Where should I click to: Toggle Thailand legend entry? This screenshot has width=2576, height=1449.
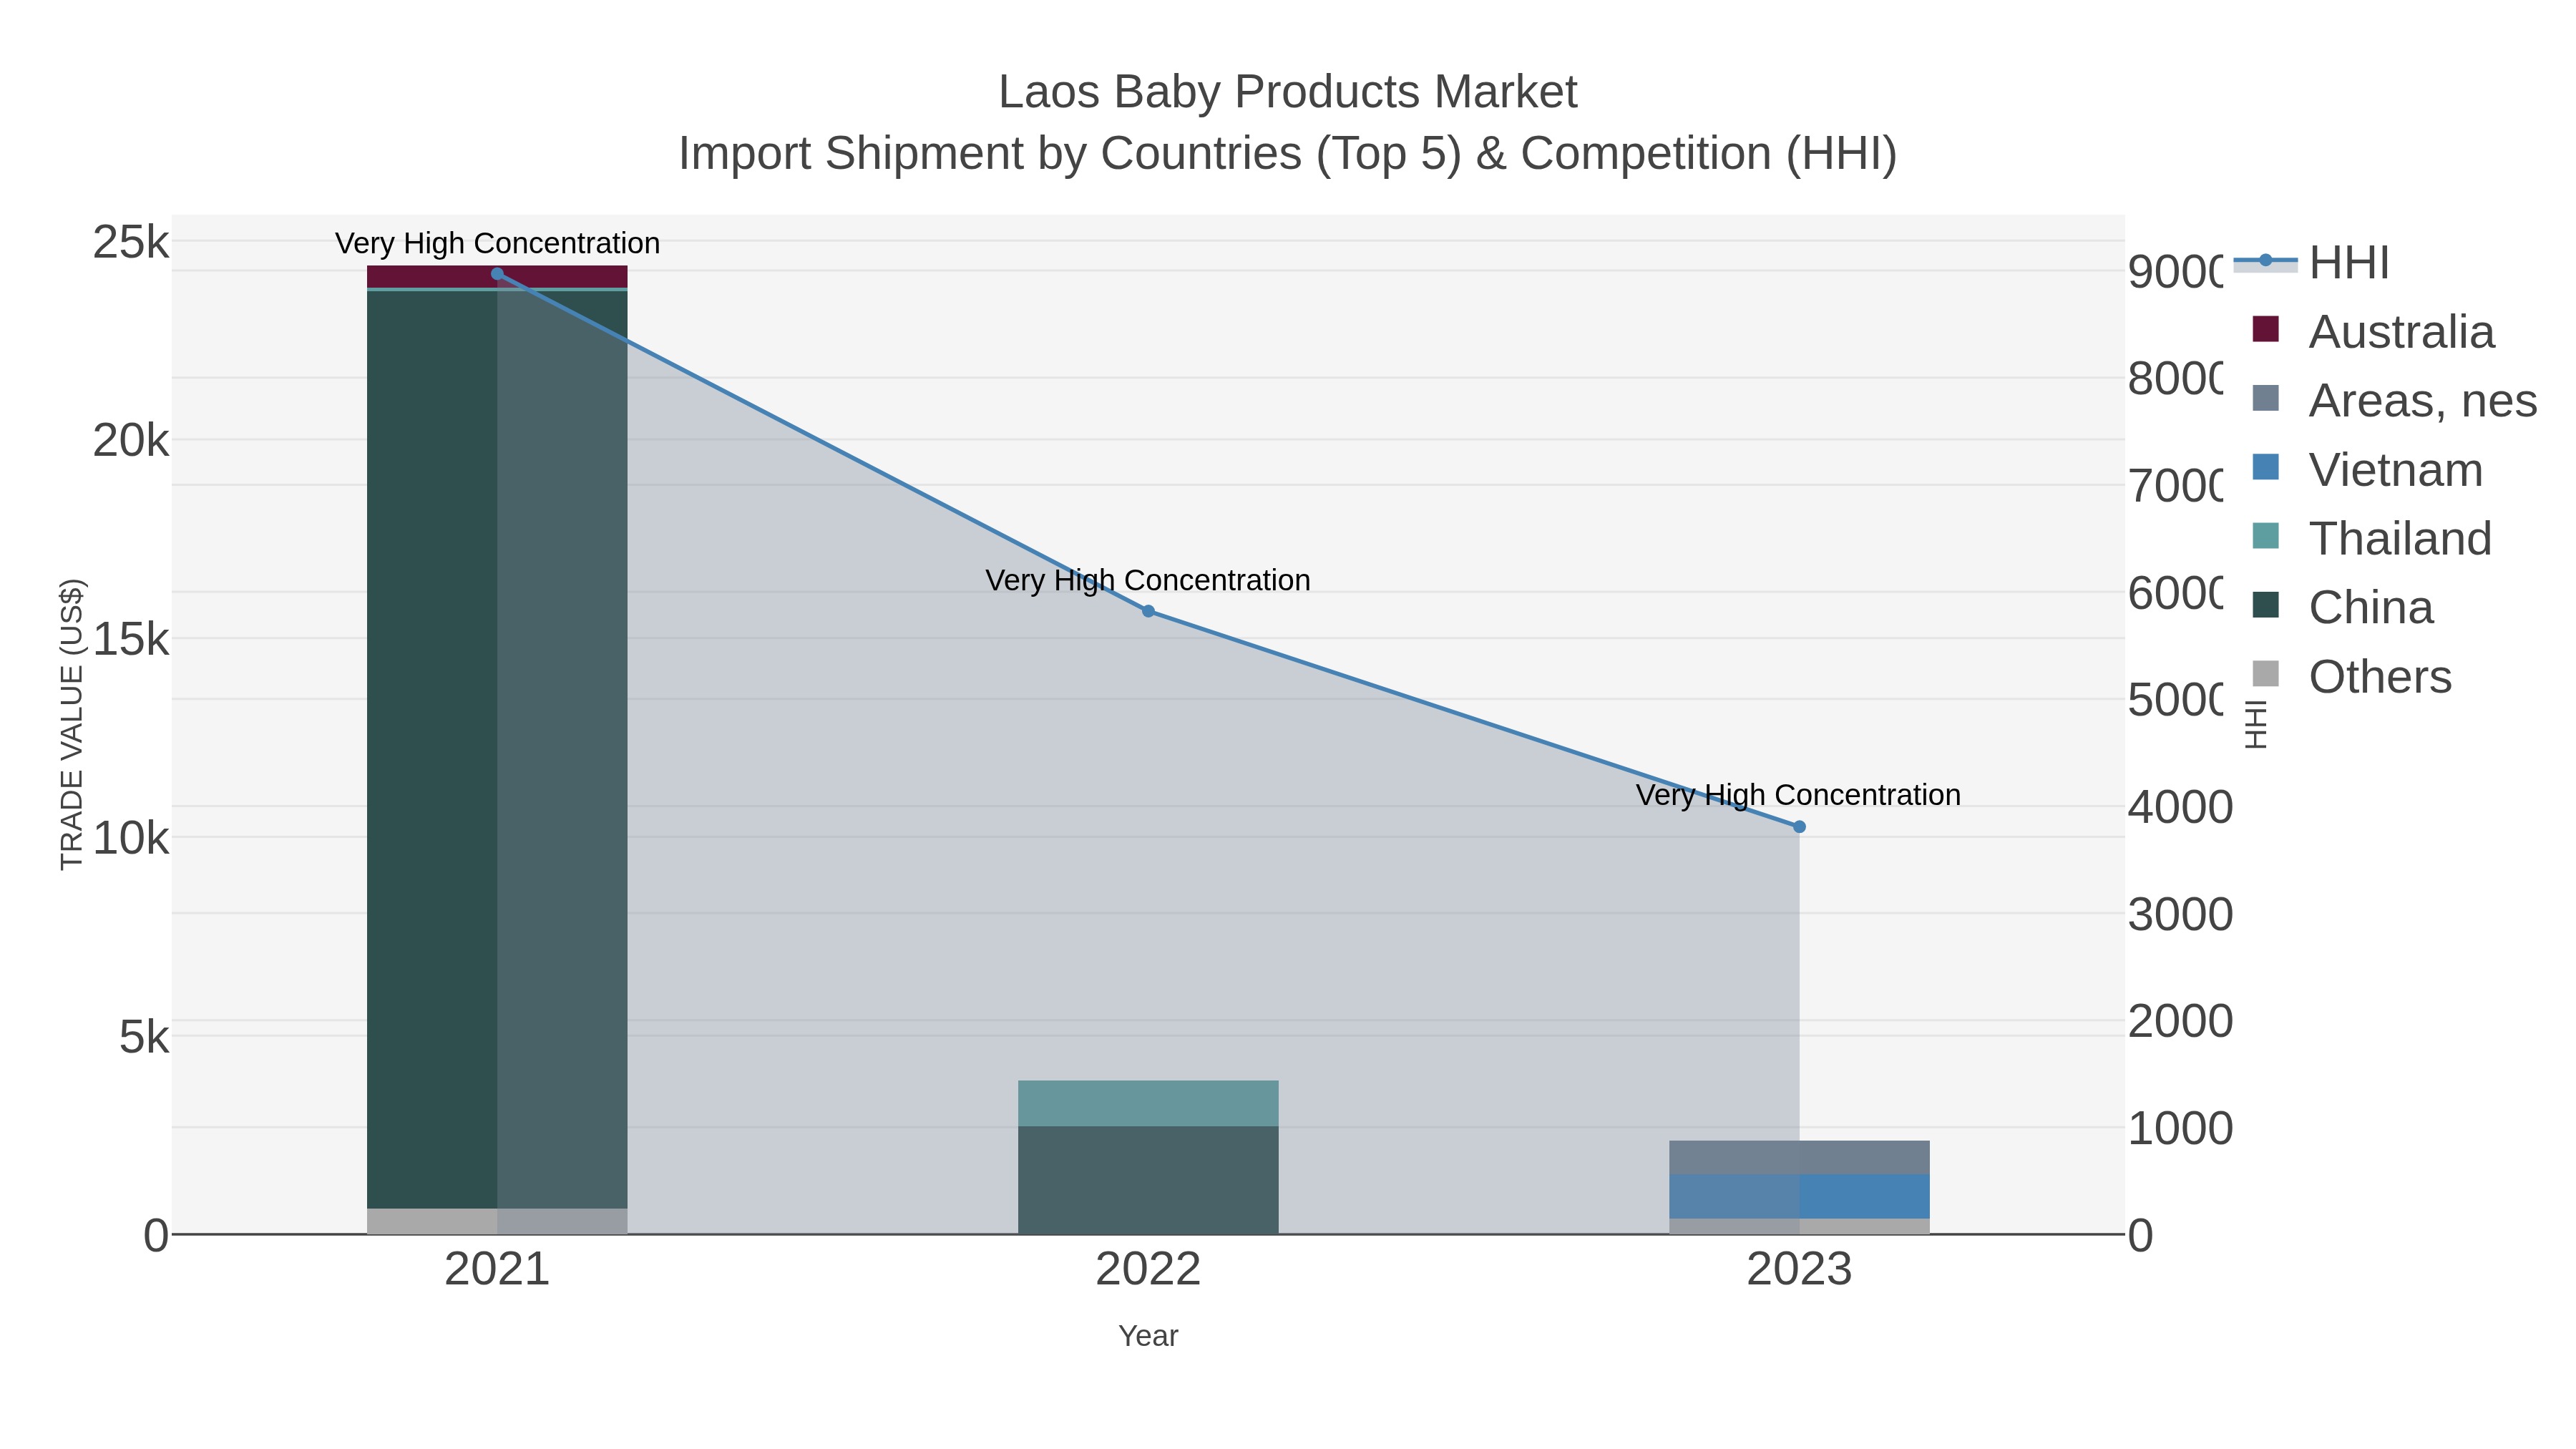(x=2371, y=539)
